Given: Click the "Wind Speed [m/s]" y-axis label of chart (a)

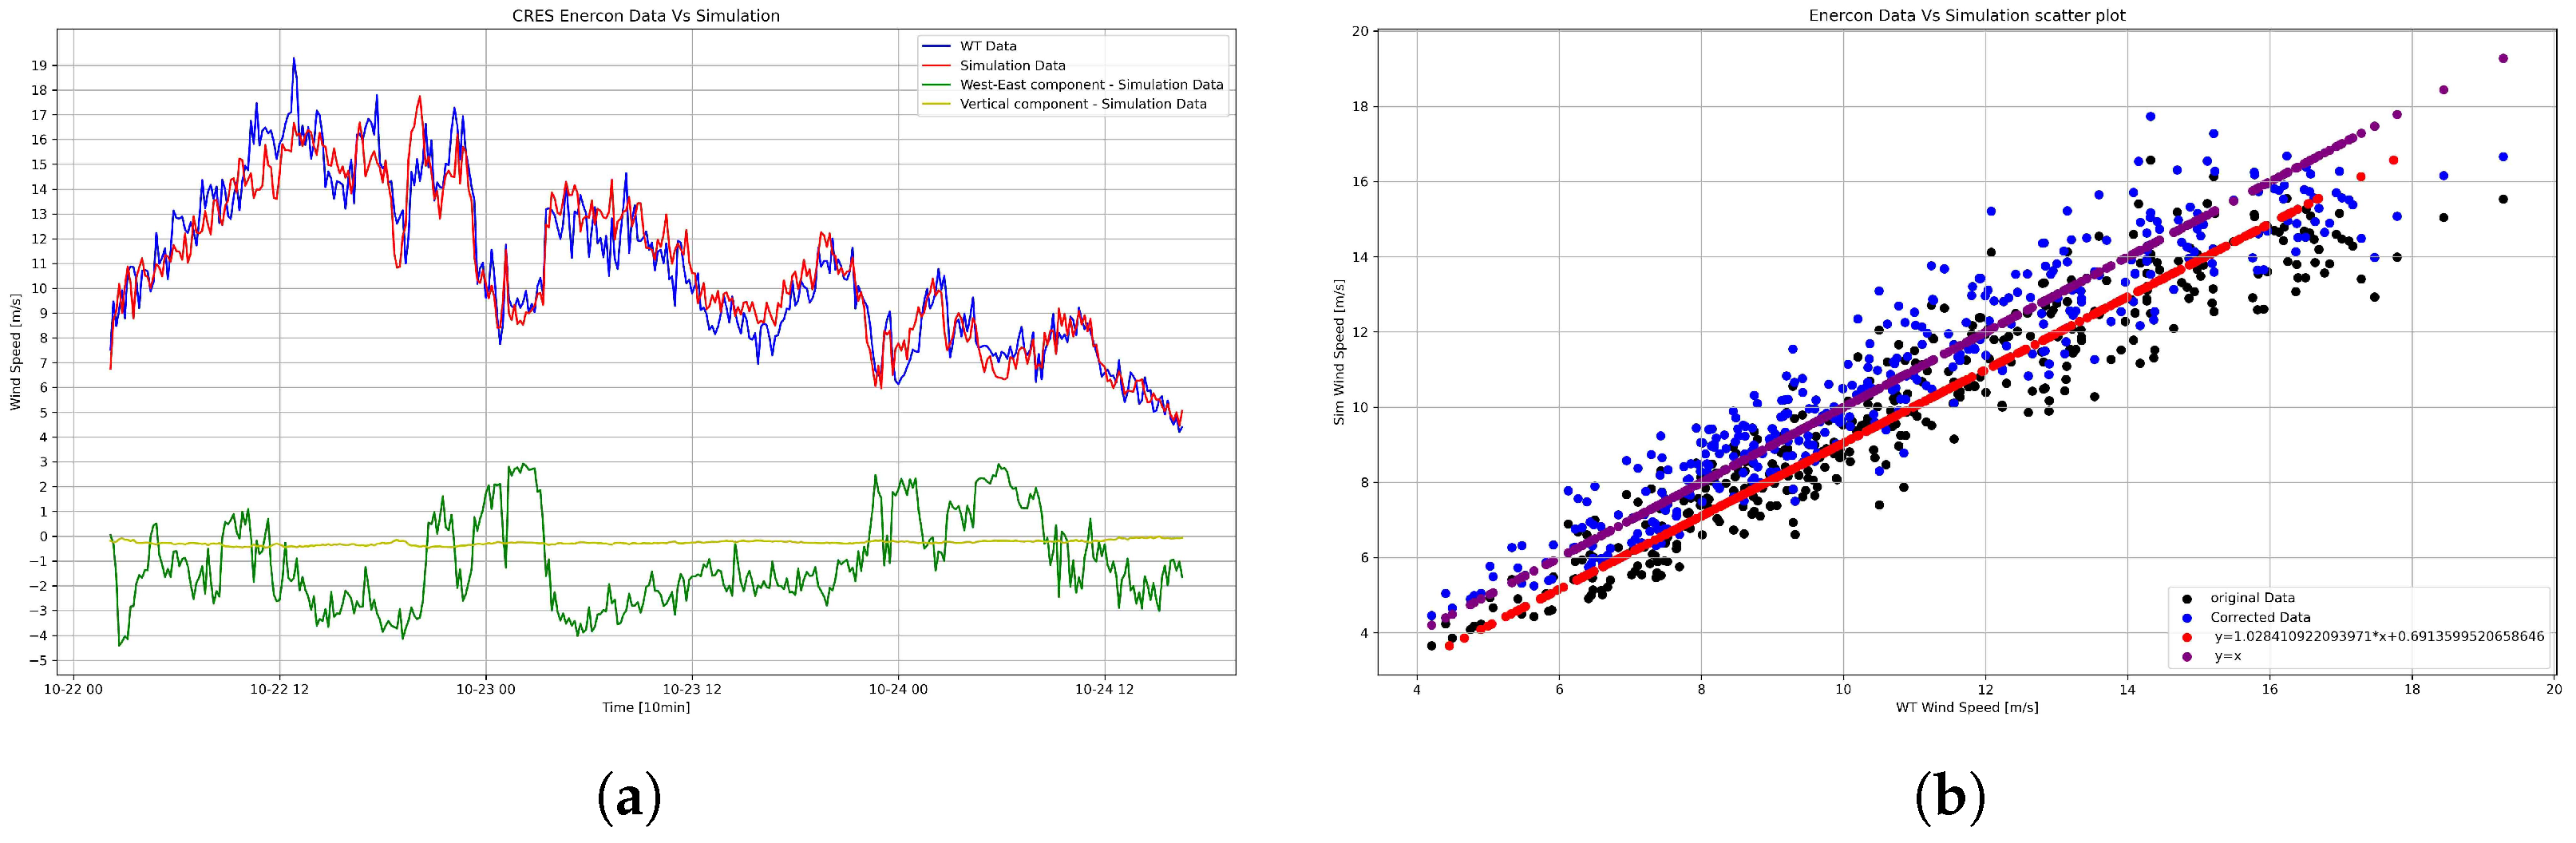Looking at the screenshot, I should coord(16,352).
